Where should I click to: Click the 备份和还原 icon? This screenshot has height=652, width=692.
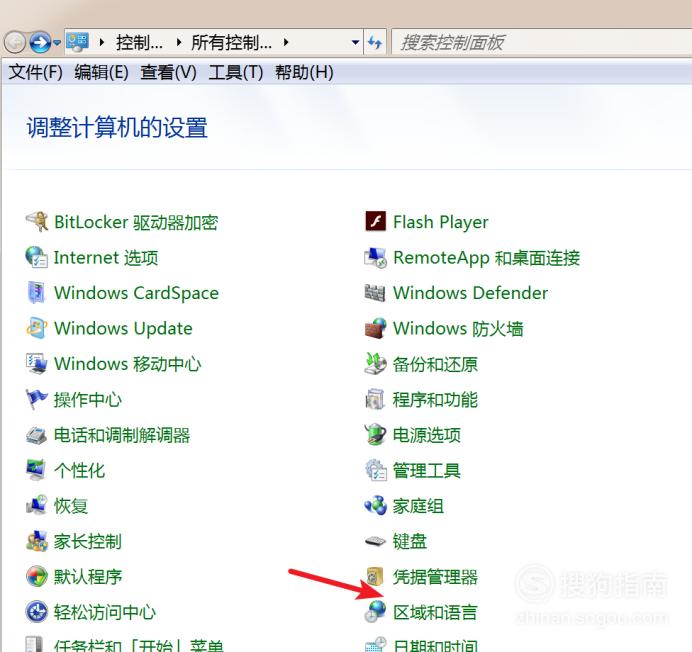(x=376, y=364)
